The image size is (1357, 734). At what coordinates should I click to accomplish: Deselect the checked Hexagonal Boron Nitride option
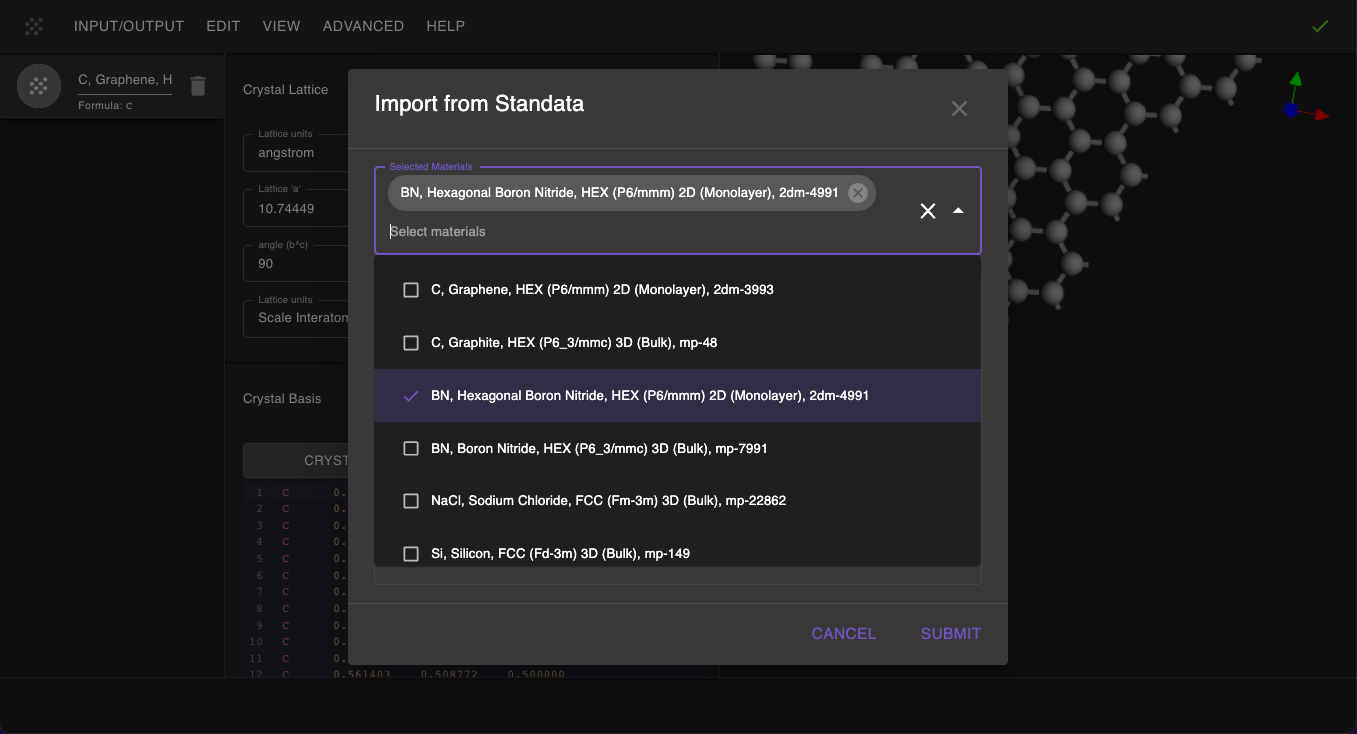tap(411, 396)
